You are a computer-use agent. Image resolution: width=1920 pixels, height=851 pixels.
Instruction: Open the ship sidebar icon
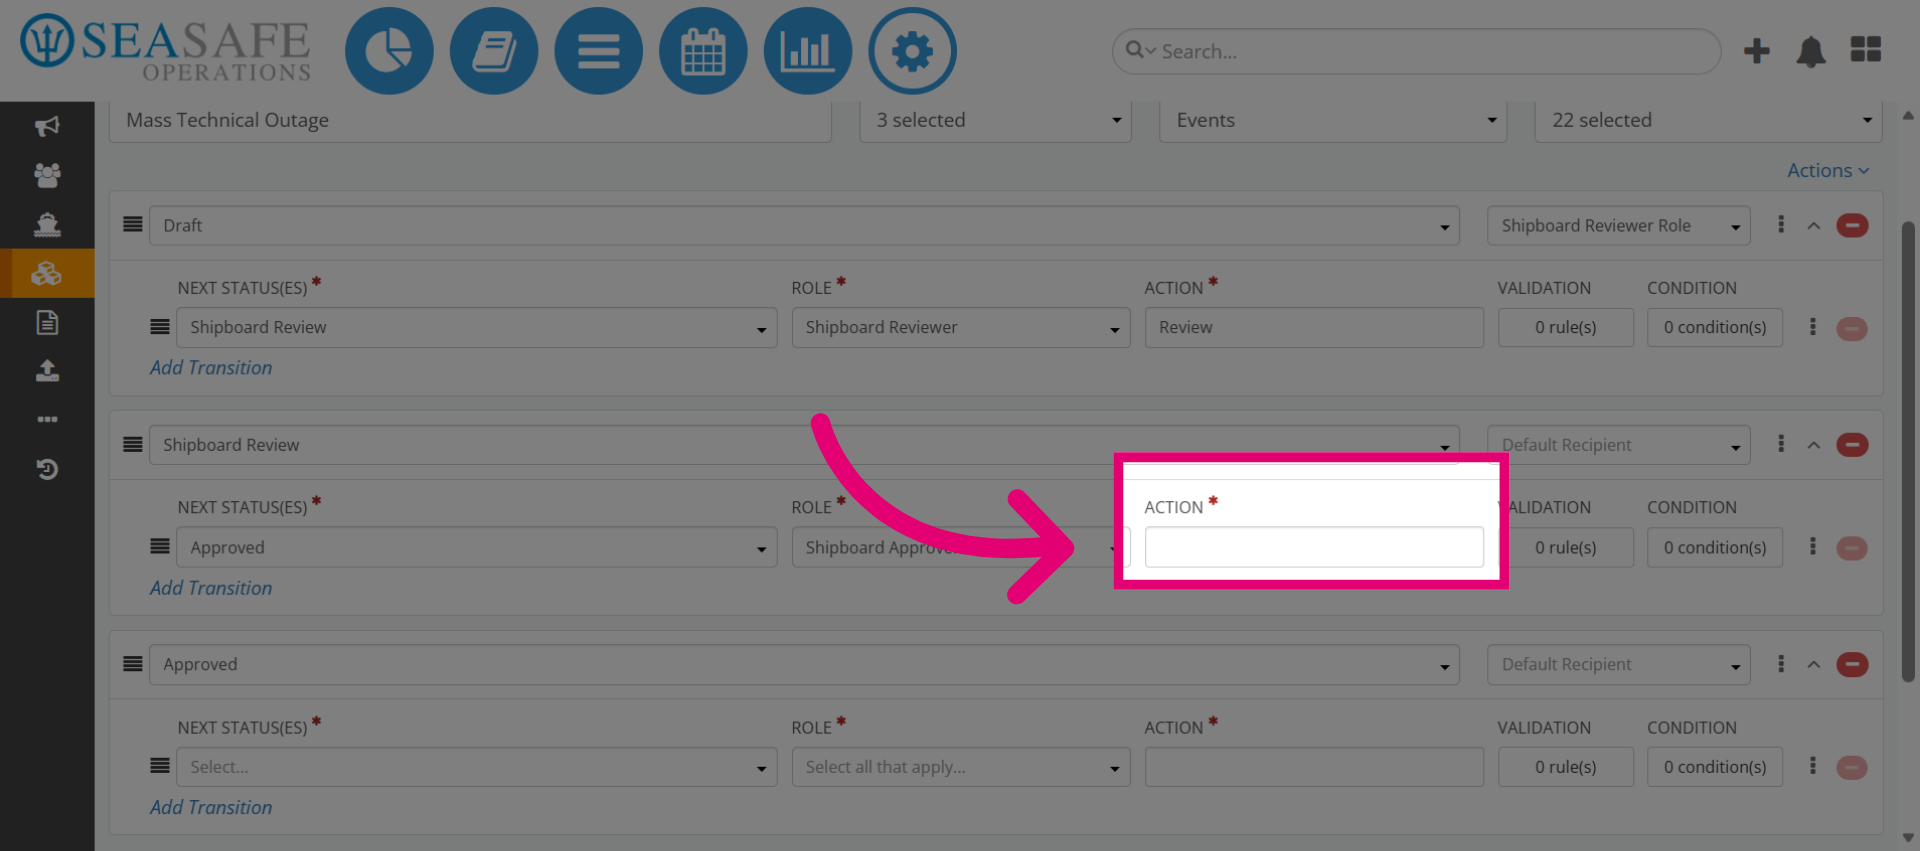tap(47, 224)
